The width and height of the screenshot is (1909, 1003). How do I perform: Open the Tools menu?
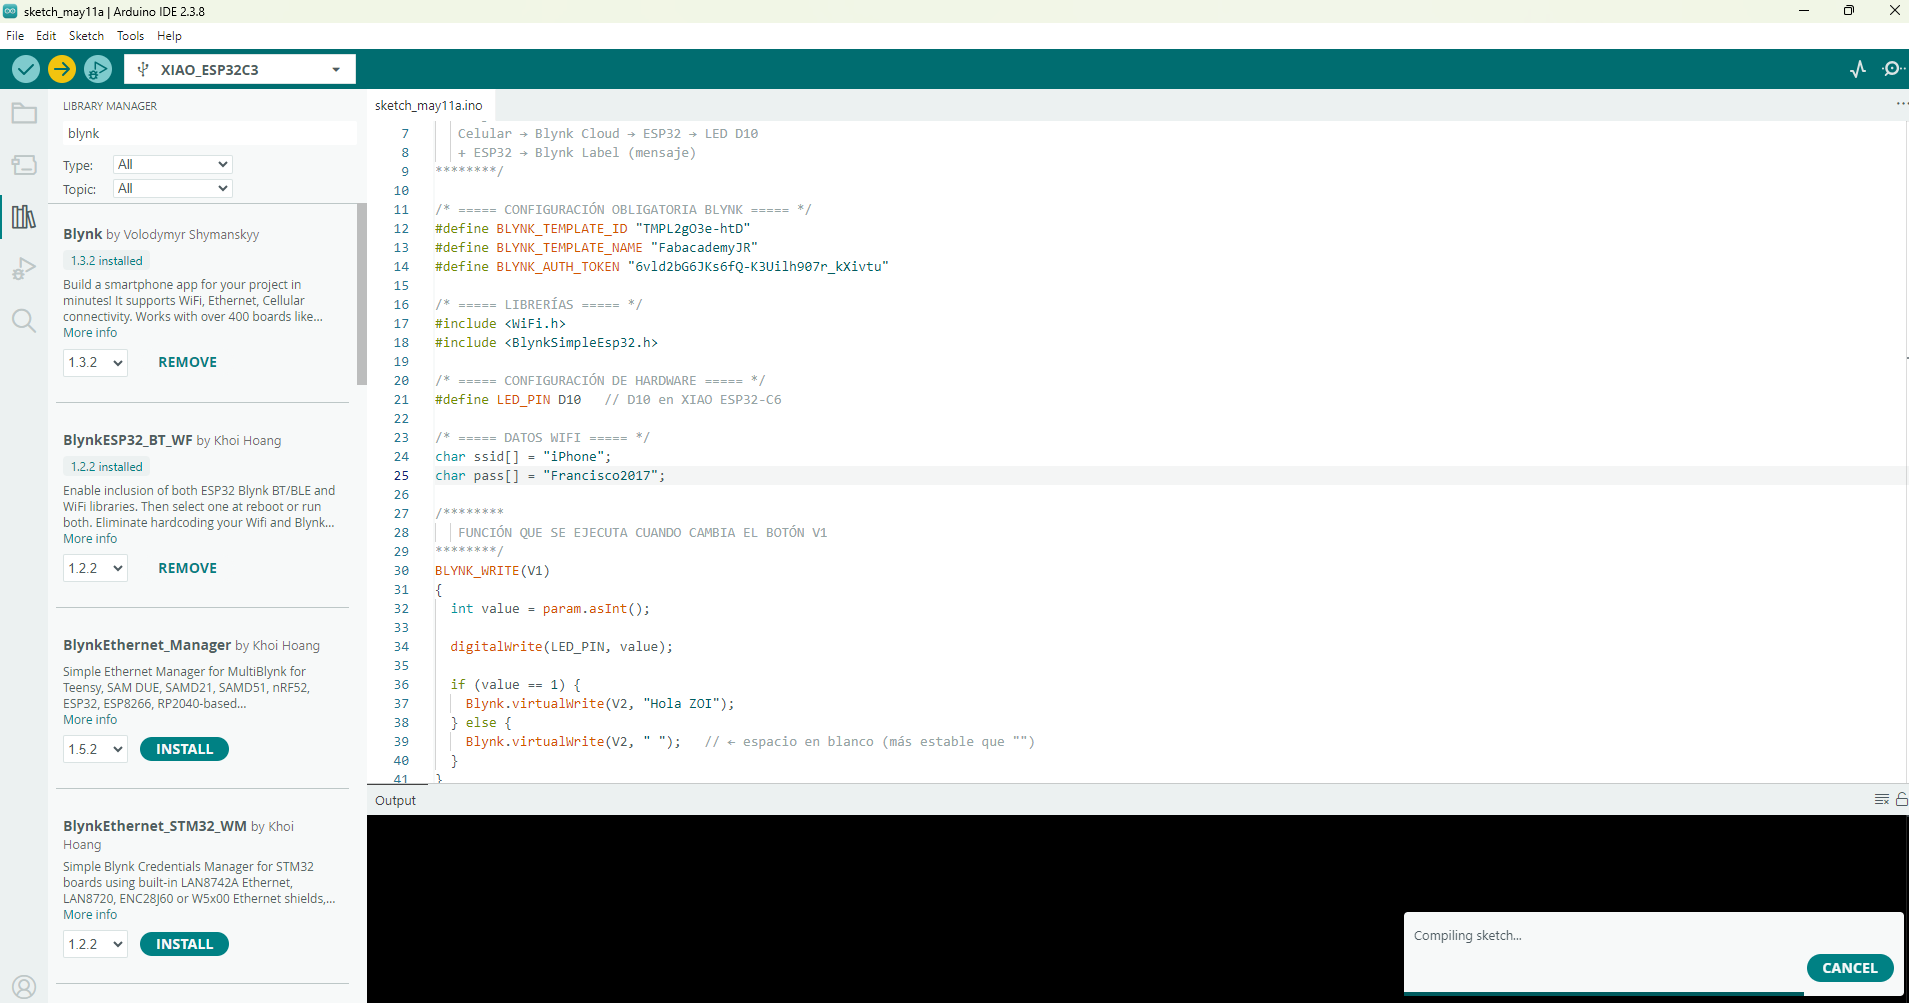tap(130, 36)
